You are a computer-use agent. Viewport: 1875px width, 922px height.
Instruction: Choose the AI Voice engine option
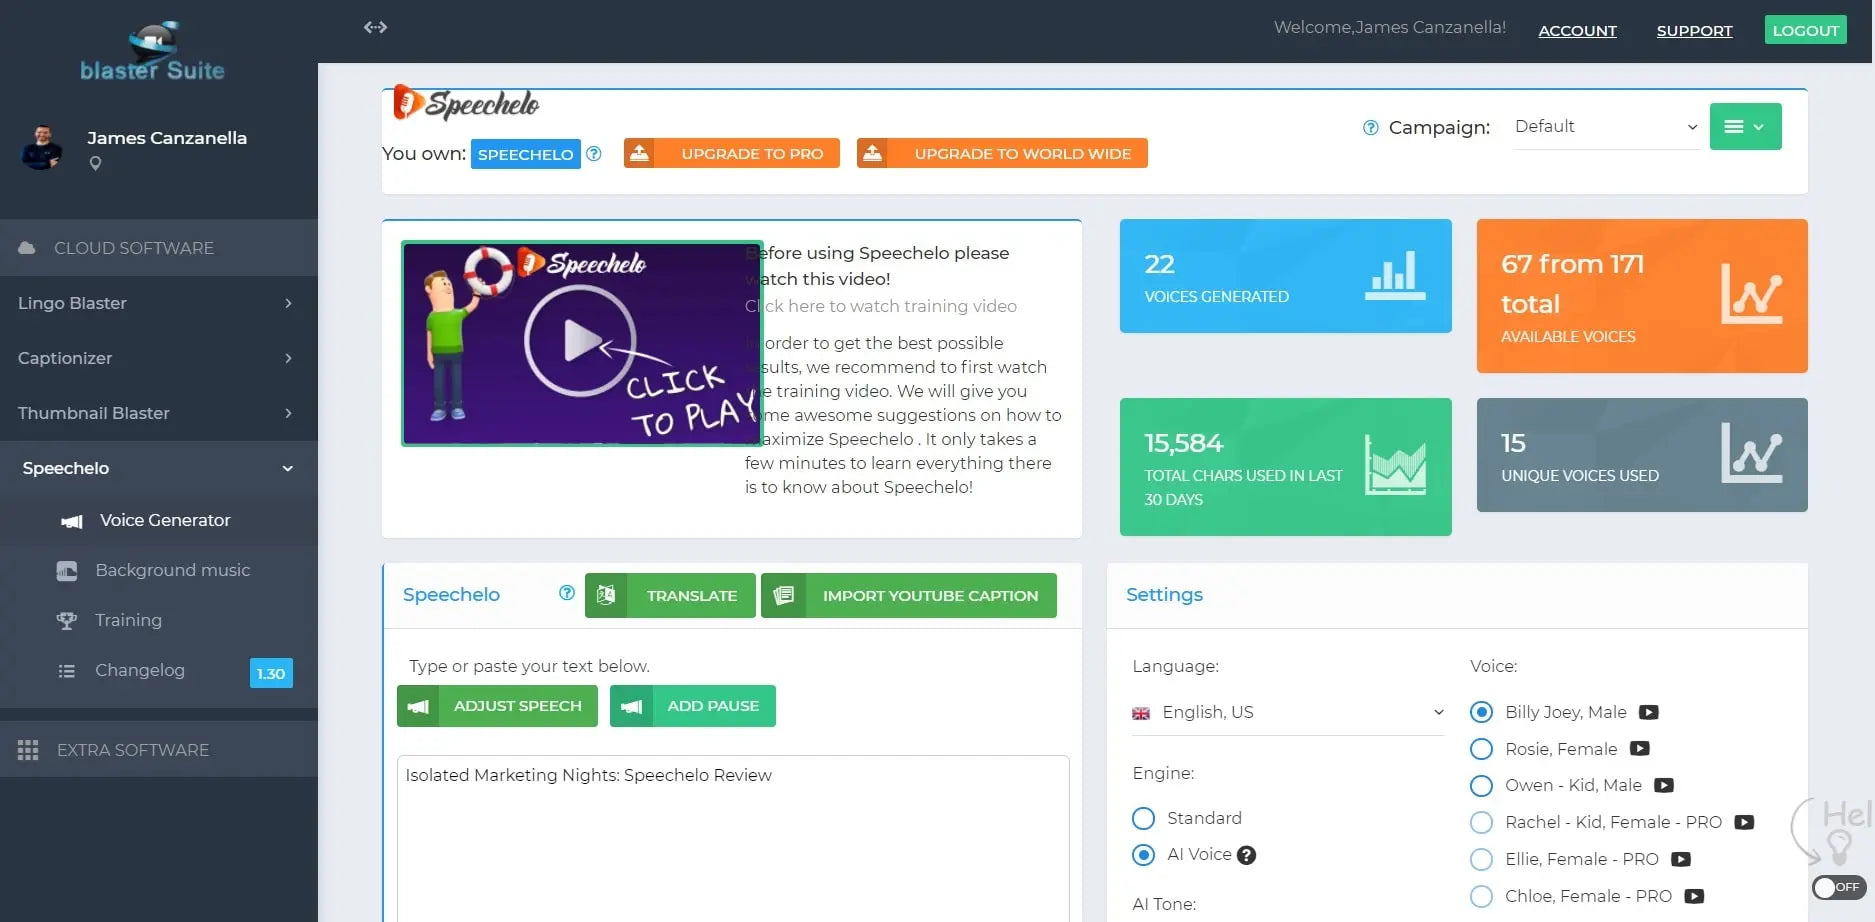1143,855
